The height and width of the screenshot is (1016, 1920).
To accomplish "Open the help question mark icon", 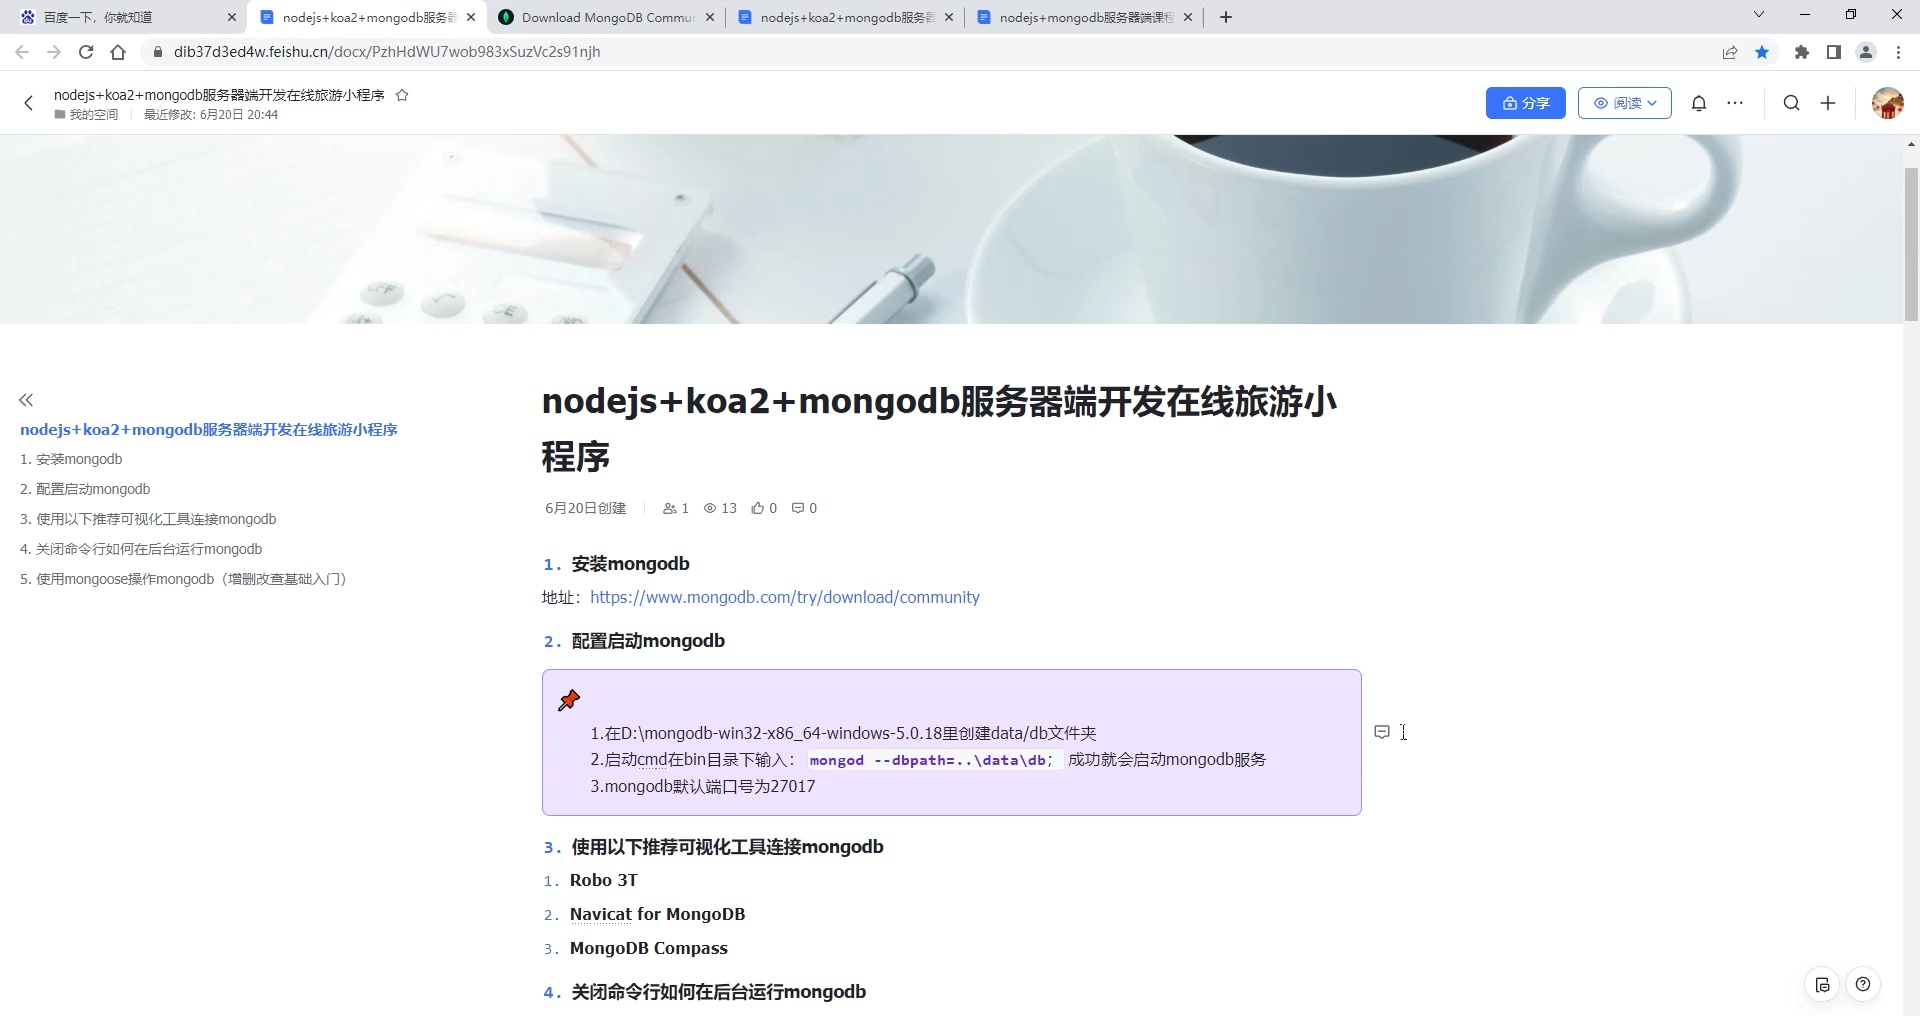I will (1863, 985).
